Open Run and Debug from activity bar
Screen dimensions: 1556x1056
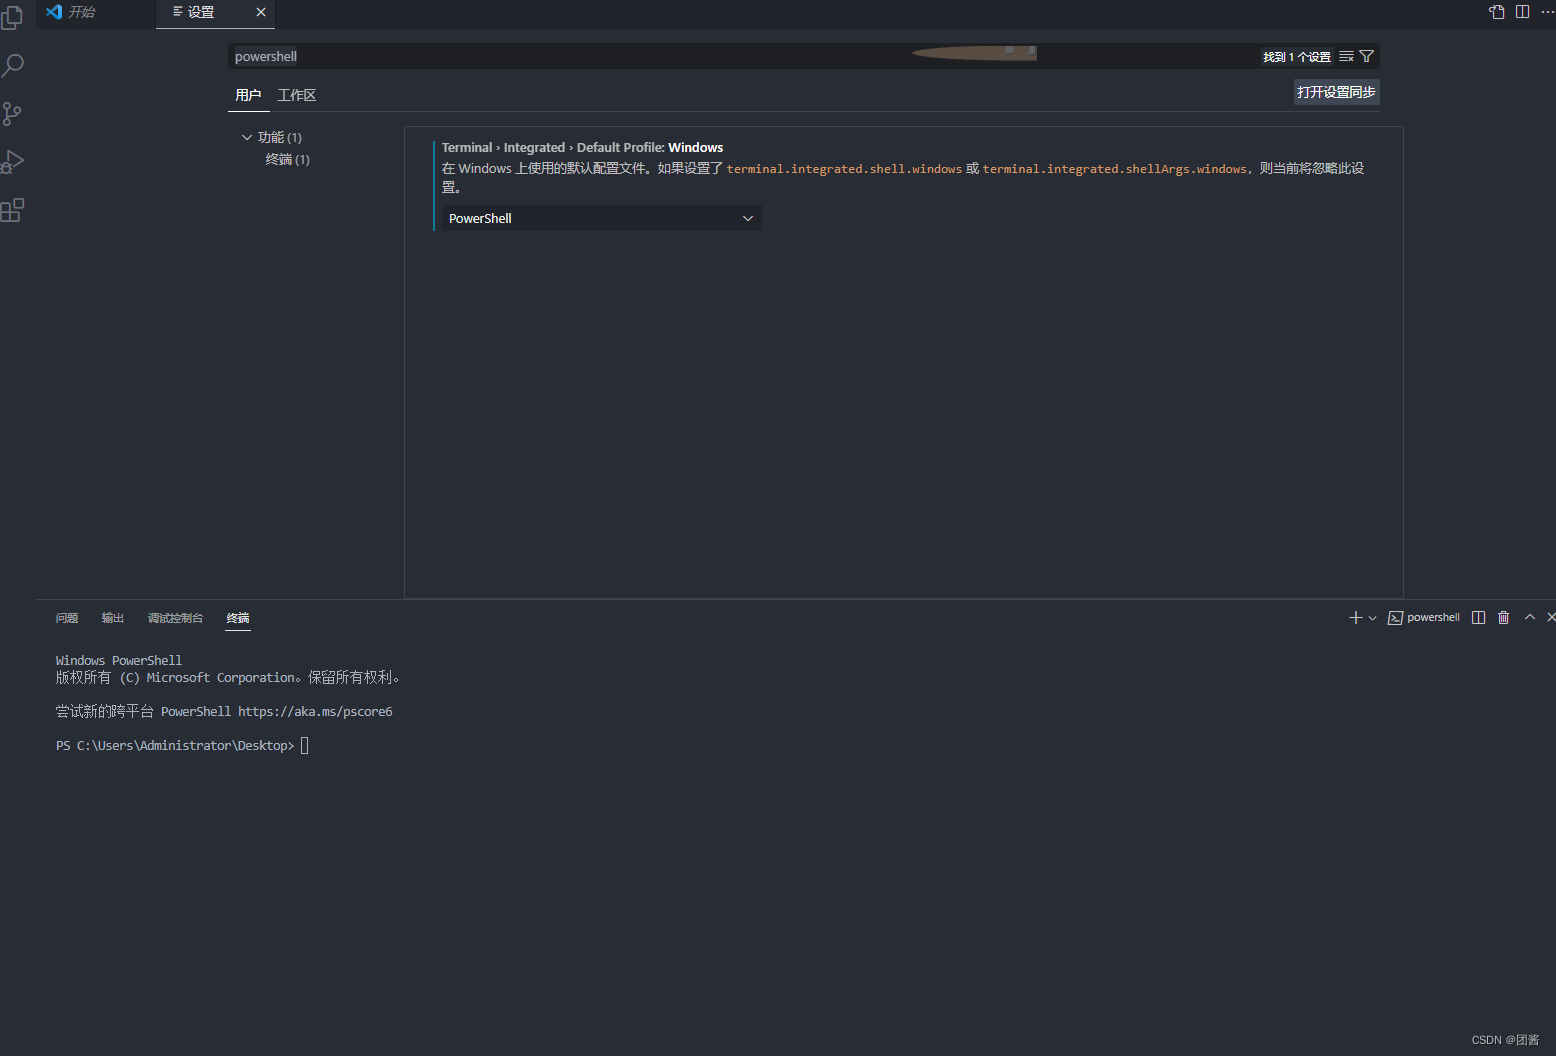click(14, 161)
